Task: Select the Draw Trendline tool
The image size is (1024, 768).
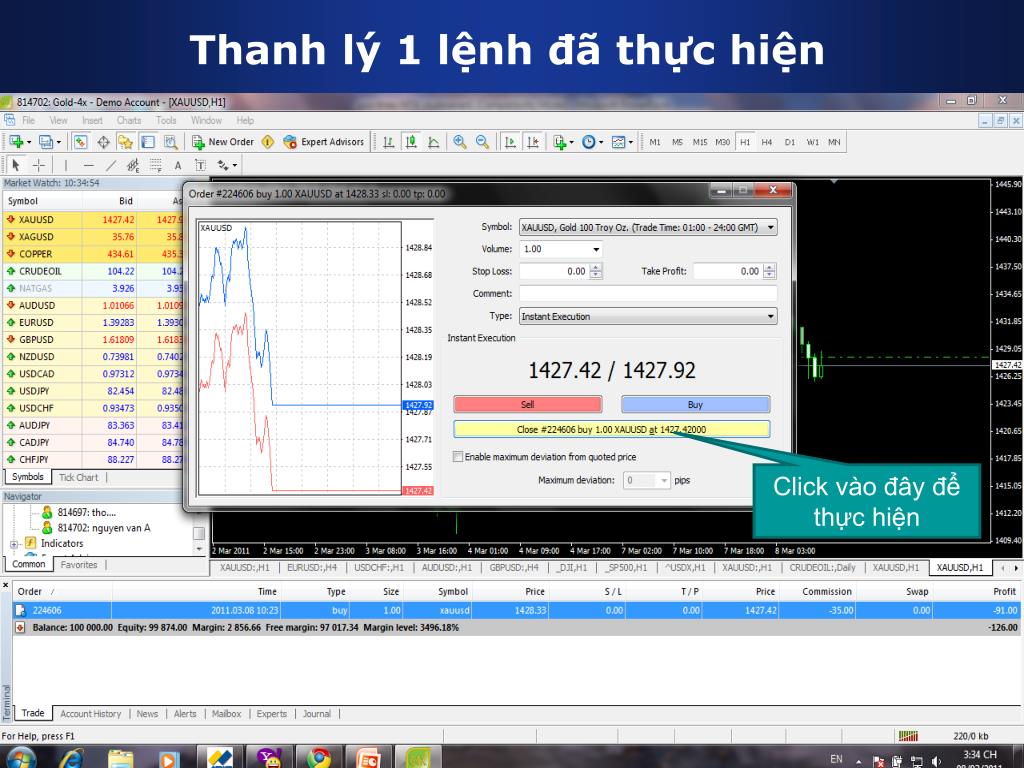Action: (x=111, y=165)
